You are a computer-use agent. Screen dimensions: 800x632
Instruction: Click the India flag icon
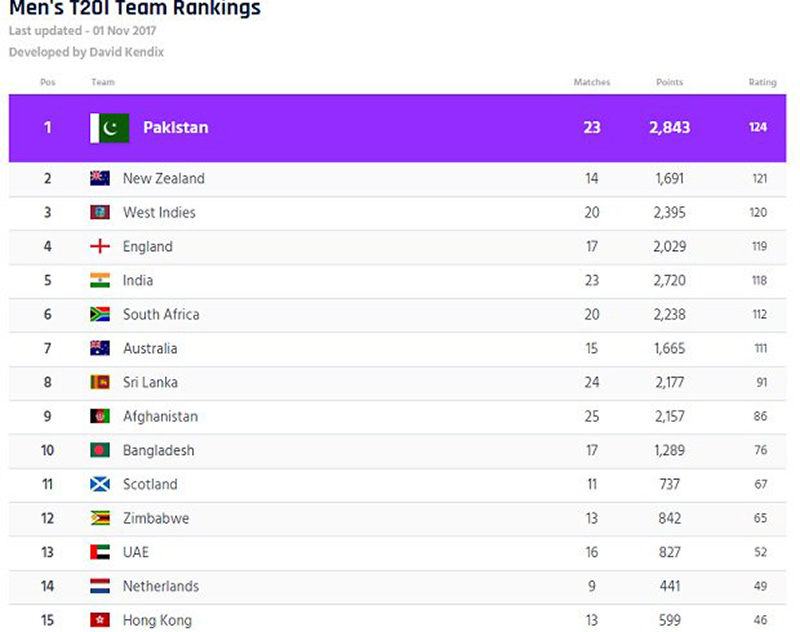pos(99,280)
